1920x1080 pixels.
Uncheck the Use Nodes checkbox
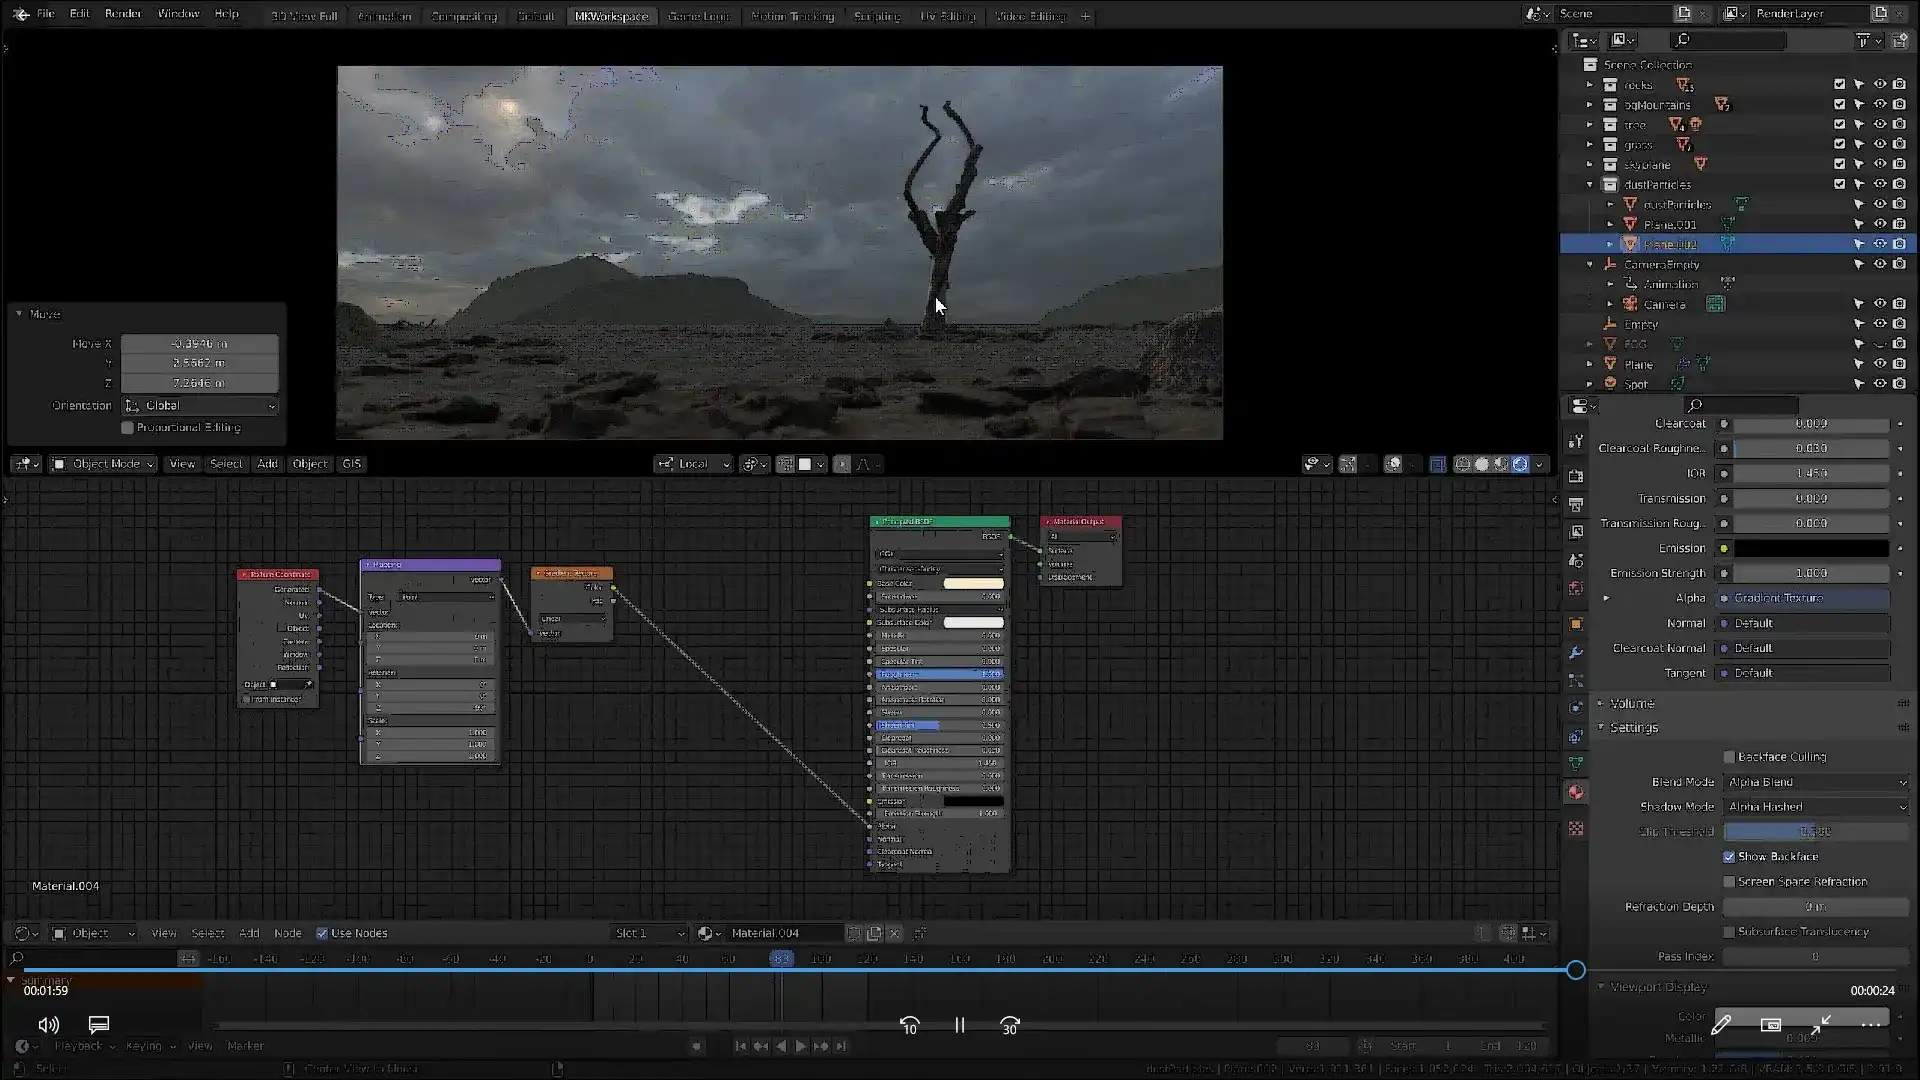pyautogui.click(x=322, y=933)
